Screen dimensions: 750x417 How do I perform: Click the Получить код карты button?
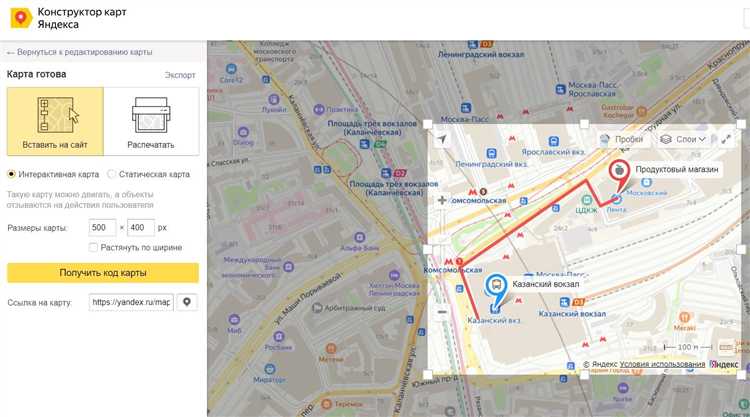(x=103, y=273)
